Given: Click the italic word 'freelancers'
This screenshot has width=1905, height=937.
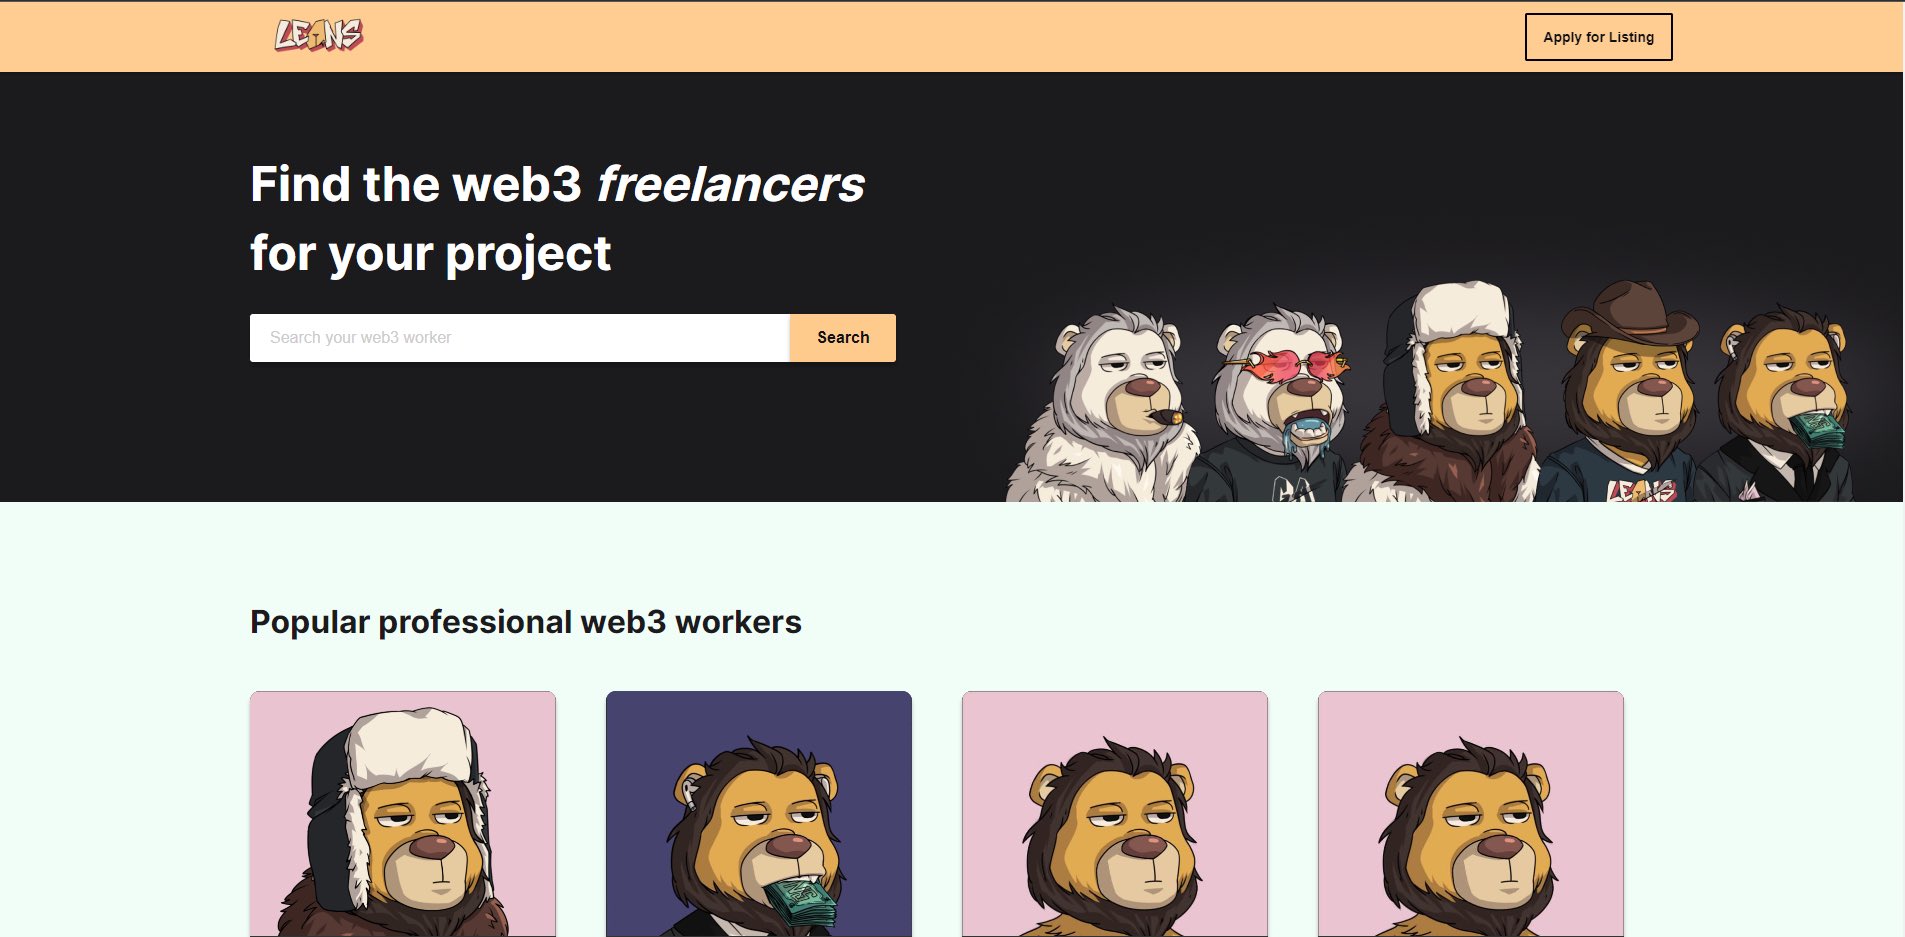Looking at the screenshot, I should 730,184.
